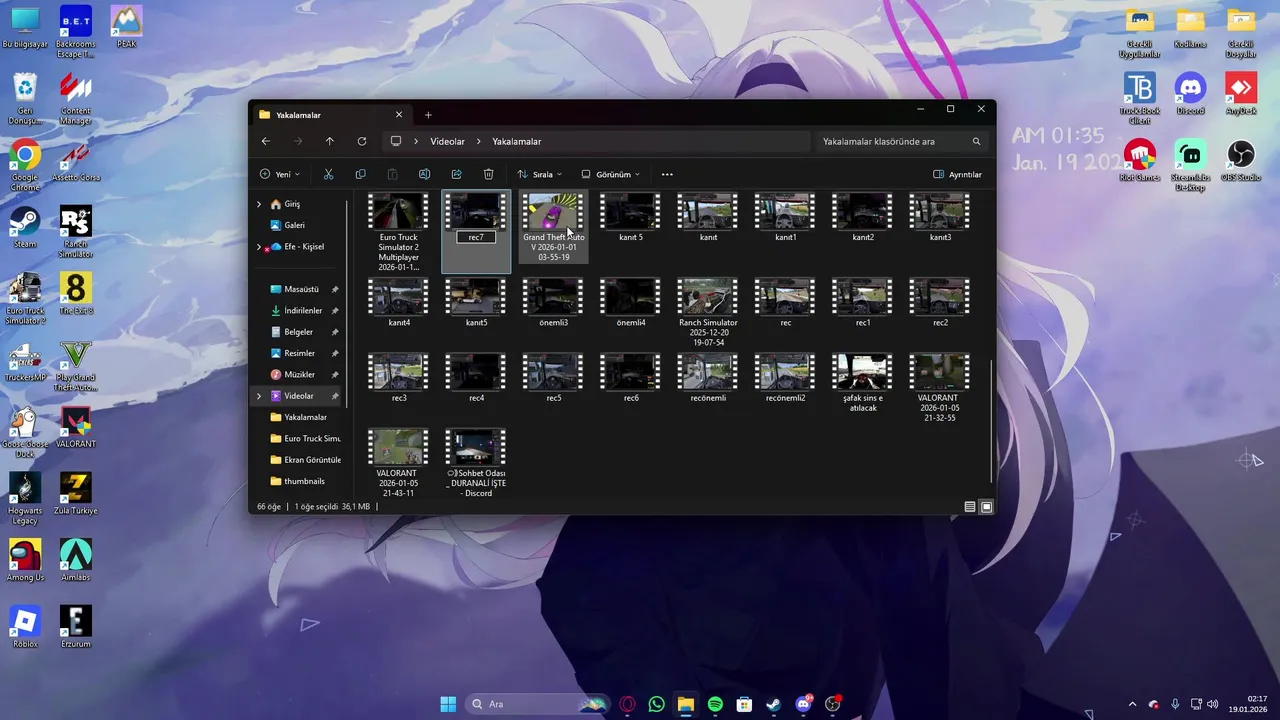Click chevron before Videolar in address bar
1280x720 pixels.
(x=416, y=141)
